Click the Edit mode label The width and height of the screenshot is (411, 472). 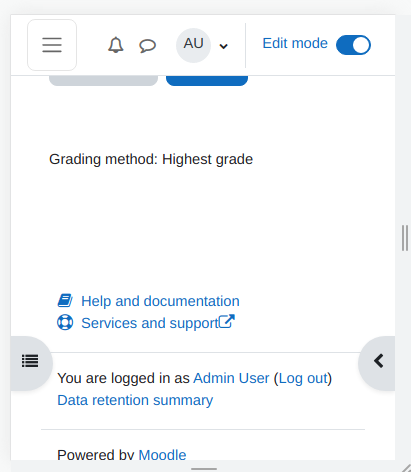(295, 43)
